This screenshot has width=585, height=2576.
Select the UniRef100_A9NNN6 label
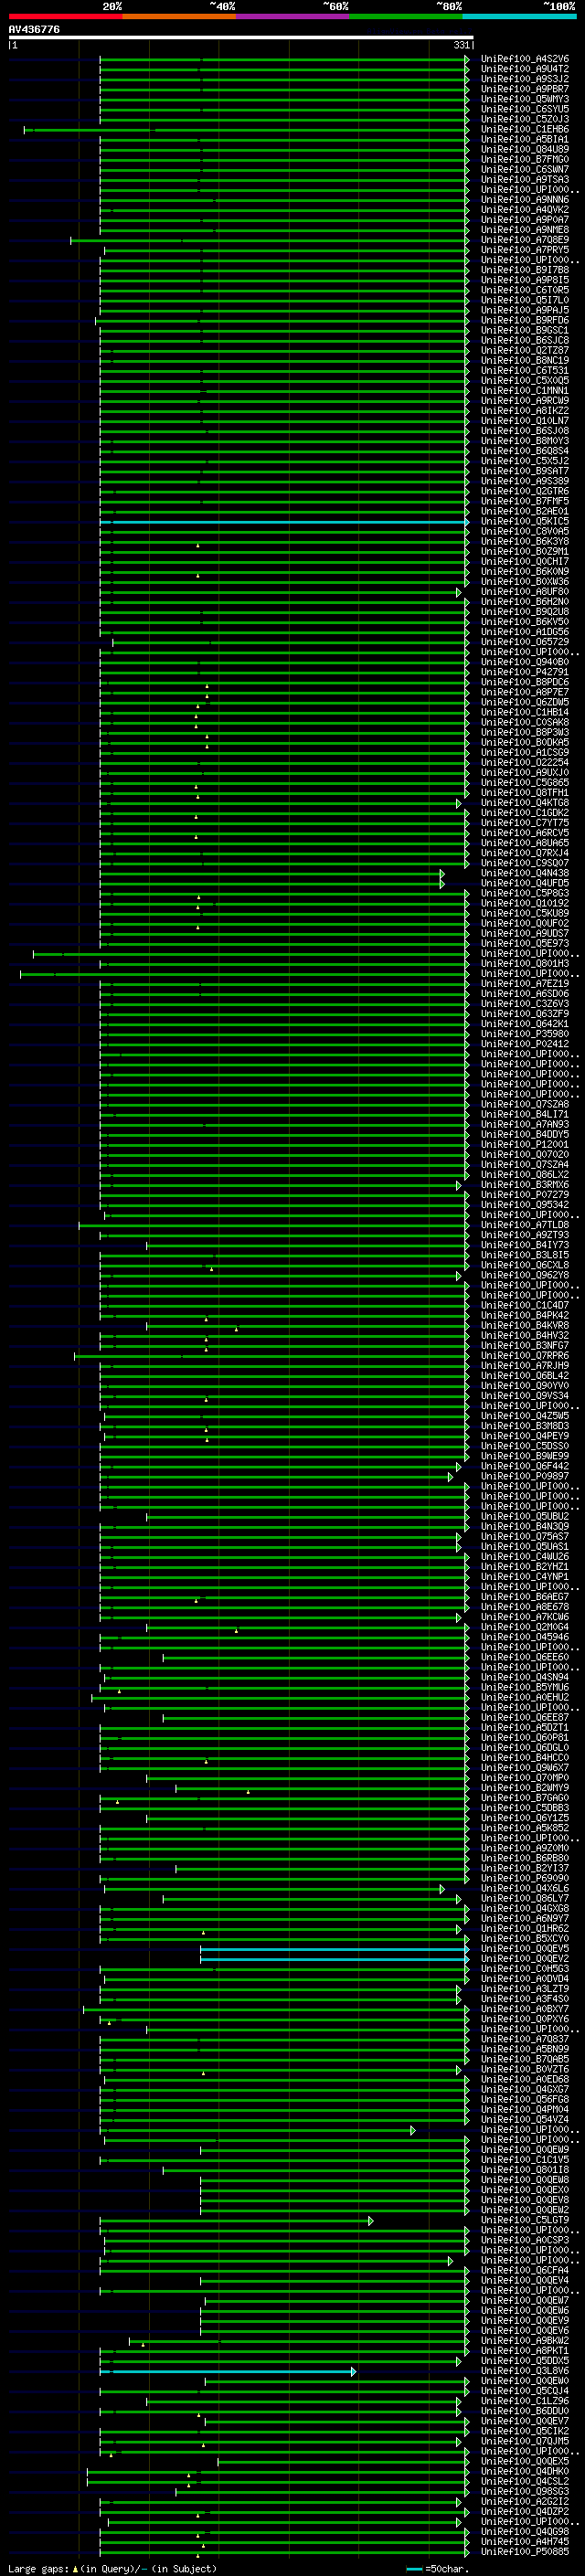(524, 200)
